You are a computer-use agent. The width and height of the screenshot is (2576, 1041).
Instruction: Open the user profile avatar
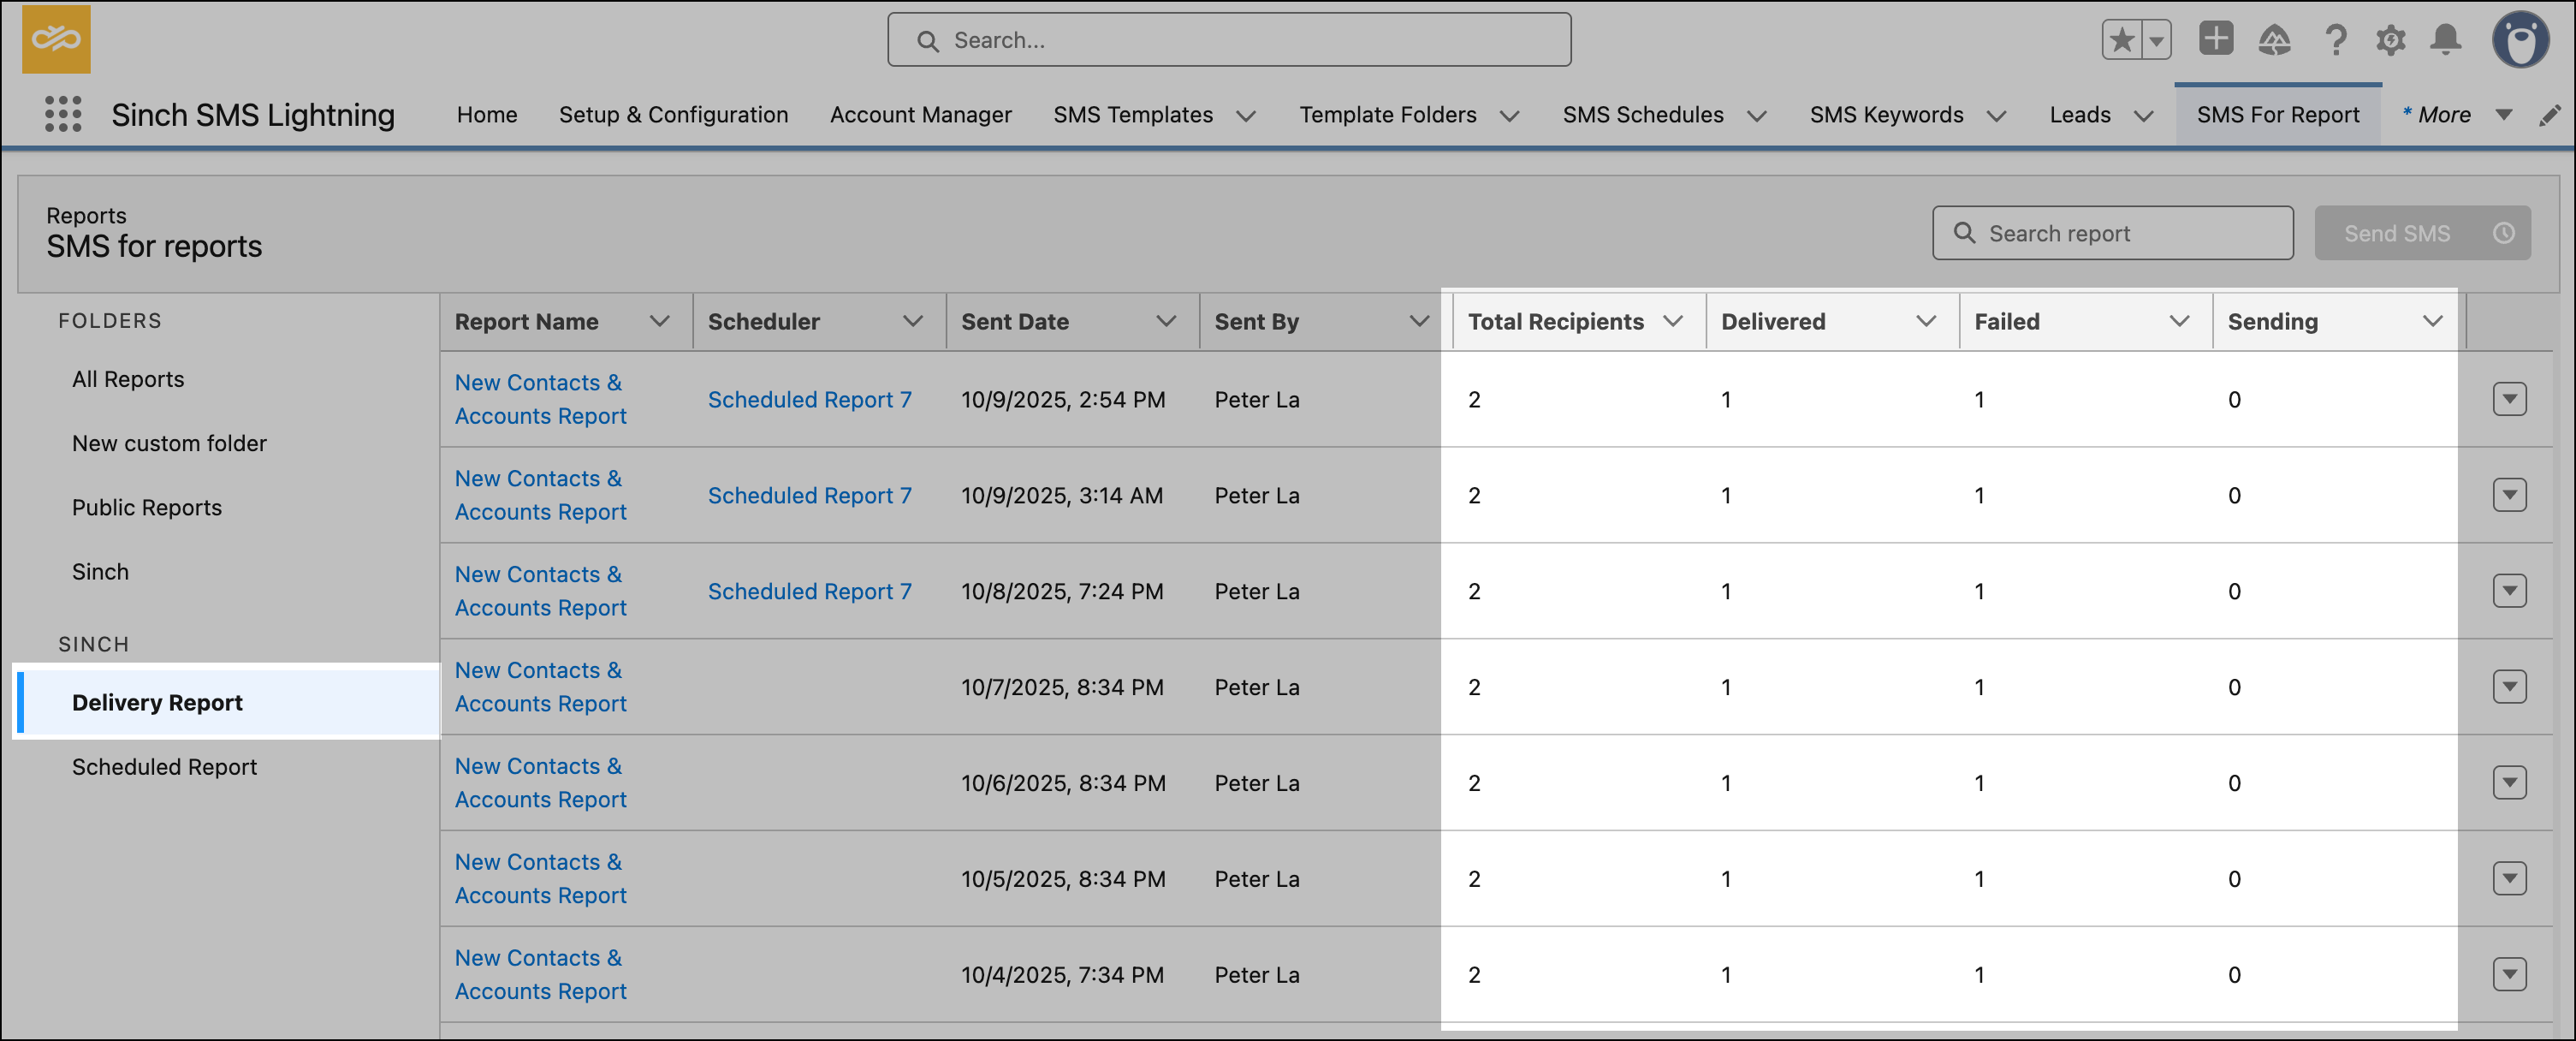pos(2520,40)
